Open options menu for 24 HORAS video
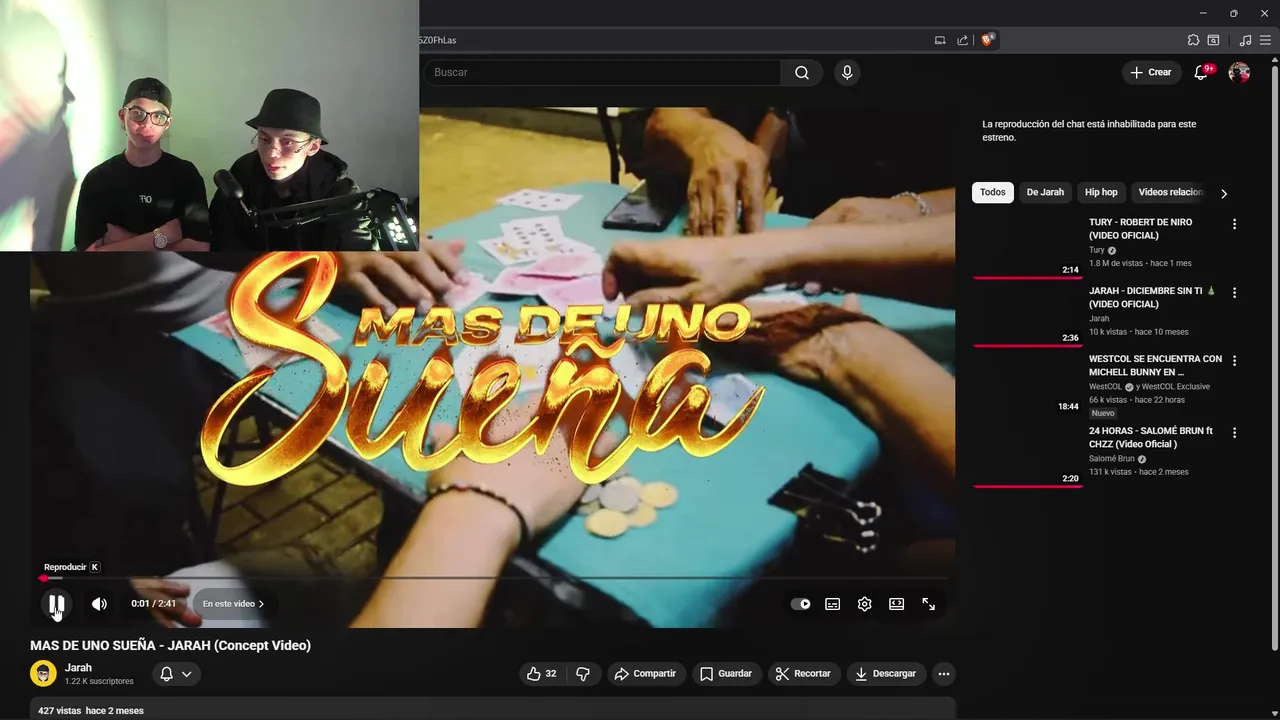The height and width of the screenshot is (720, 1280). [x=1234, y=432]
